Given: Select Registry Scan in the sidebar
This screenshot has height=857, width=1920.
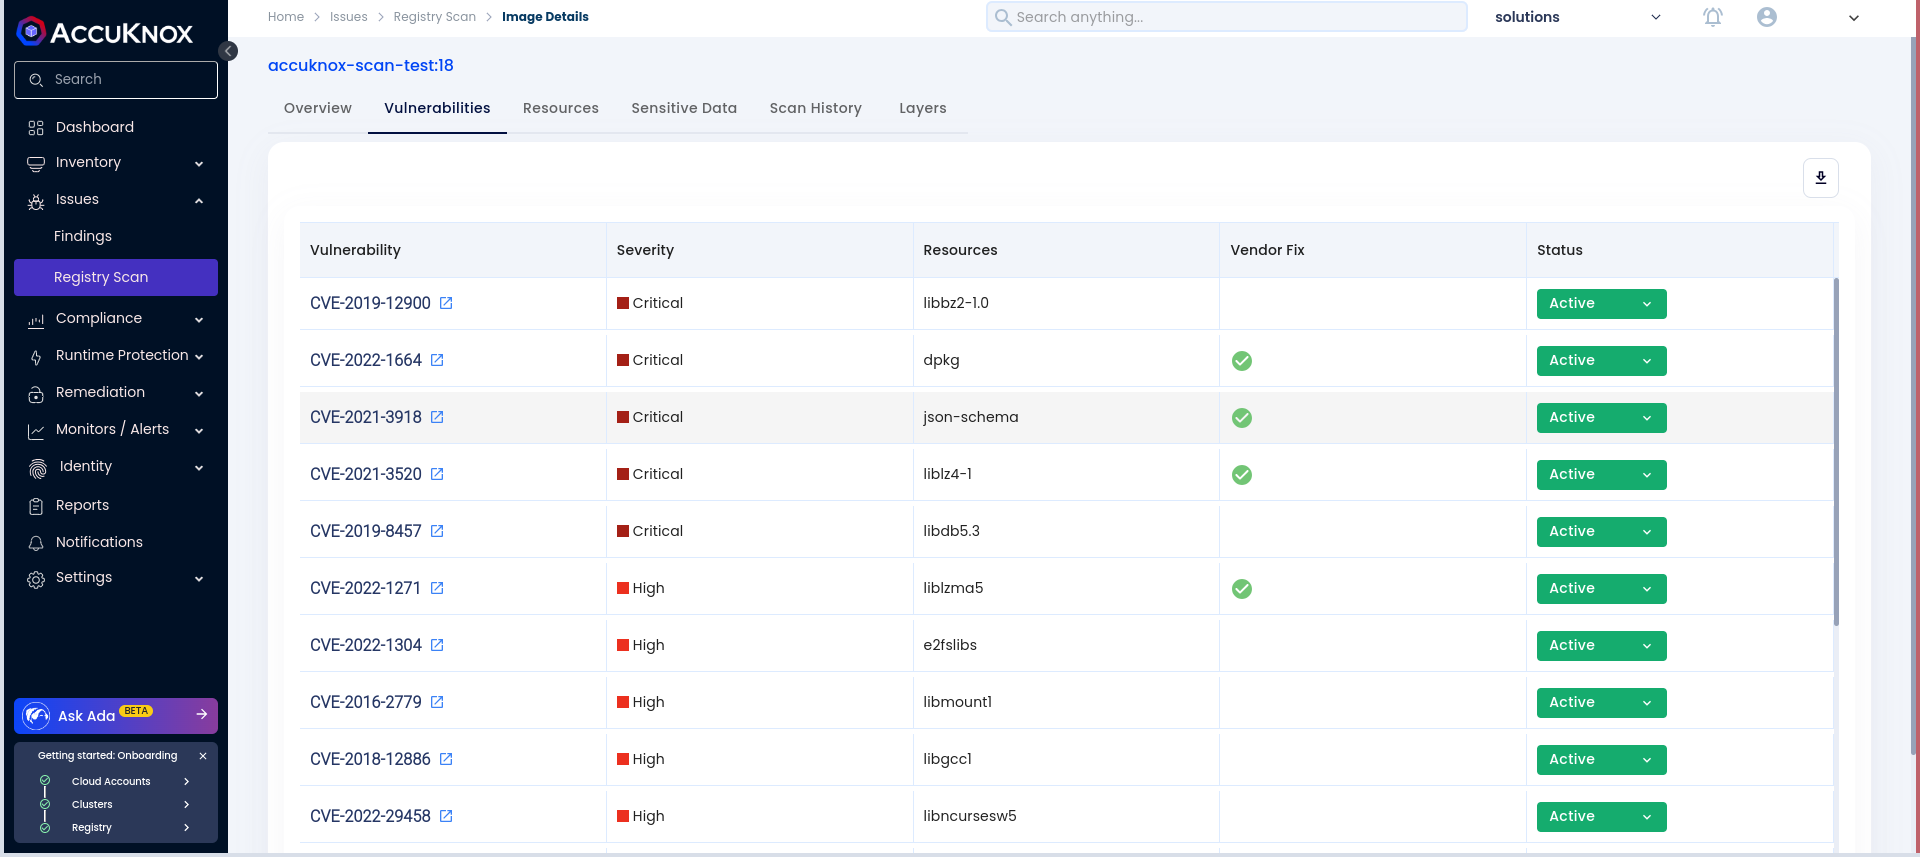Looking at the screenshot, I should click(x=116, y=277).
